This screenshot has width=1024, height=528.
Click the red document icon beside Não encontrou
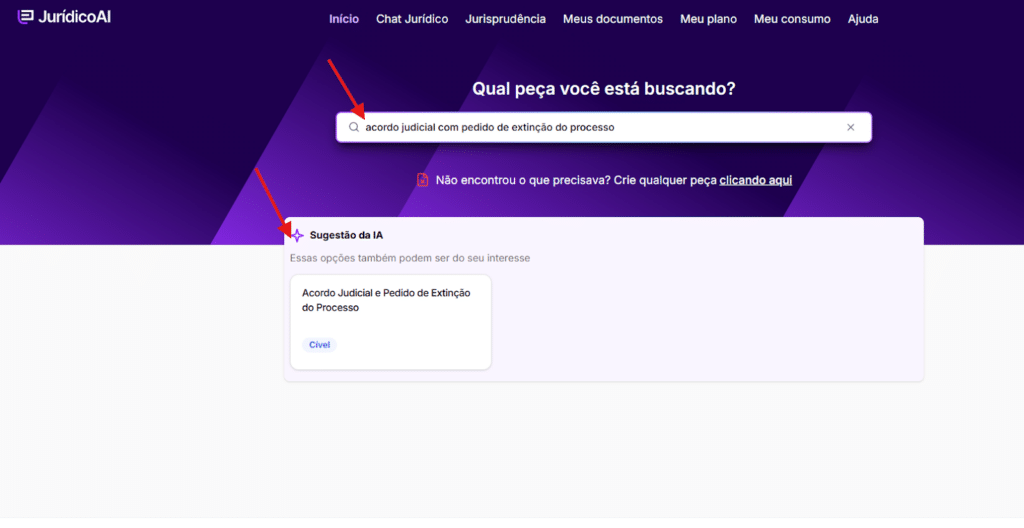423,180
